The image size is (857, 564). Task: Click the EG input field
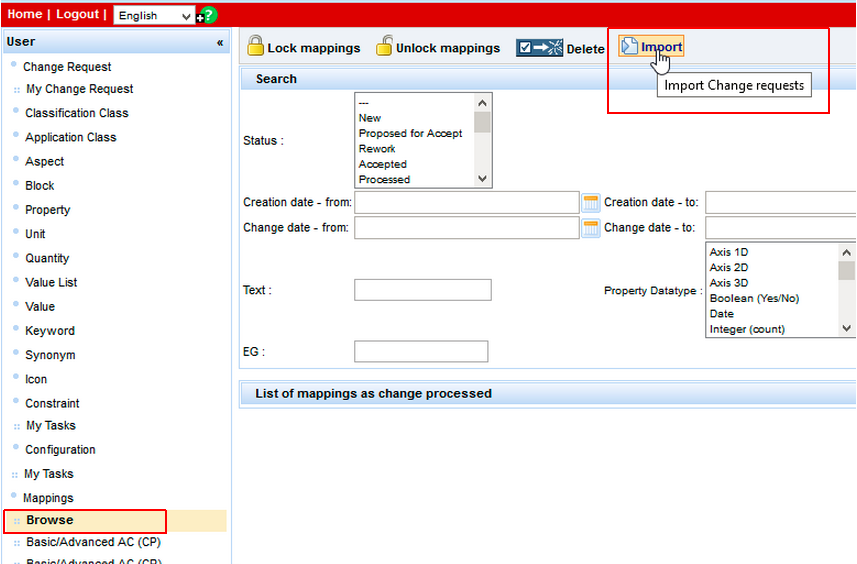point(421,352)
